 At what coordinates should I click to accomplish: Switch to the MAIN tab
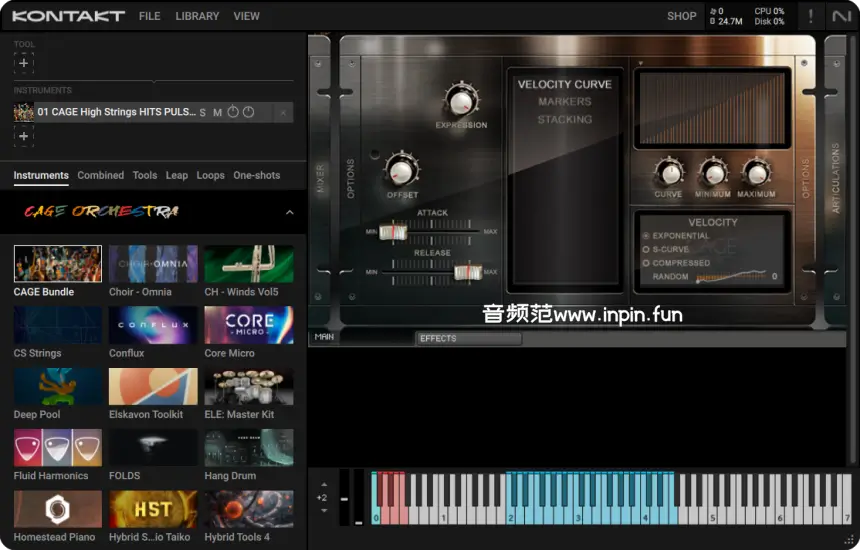pos(324,337)
